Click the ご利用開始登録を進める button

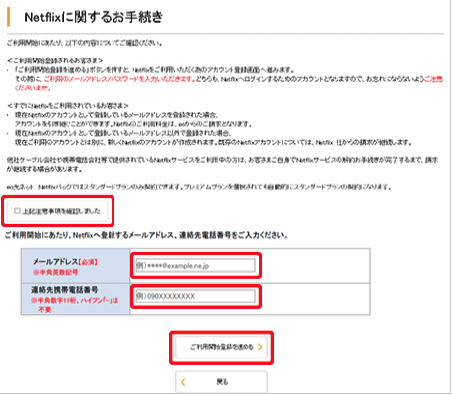(221, 347)
